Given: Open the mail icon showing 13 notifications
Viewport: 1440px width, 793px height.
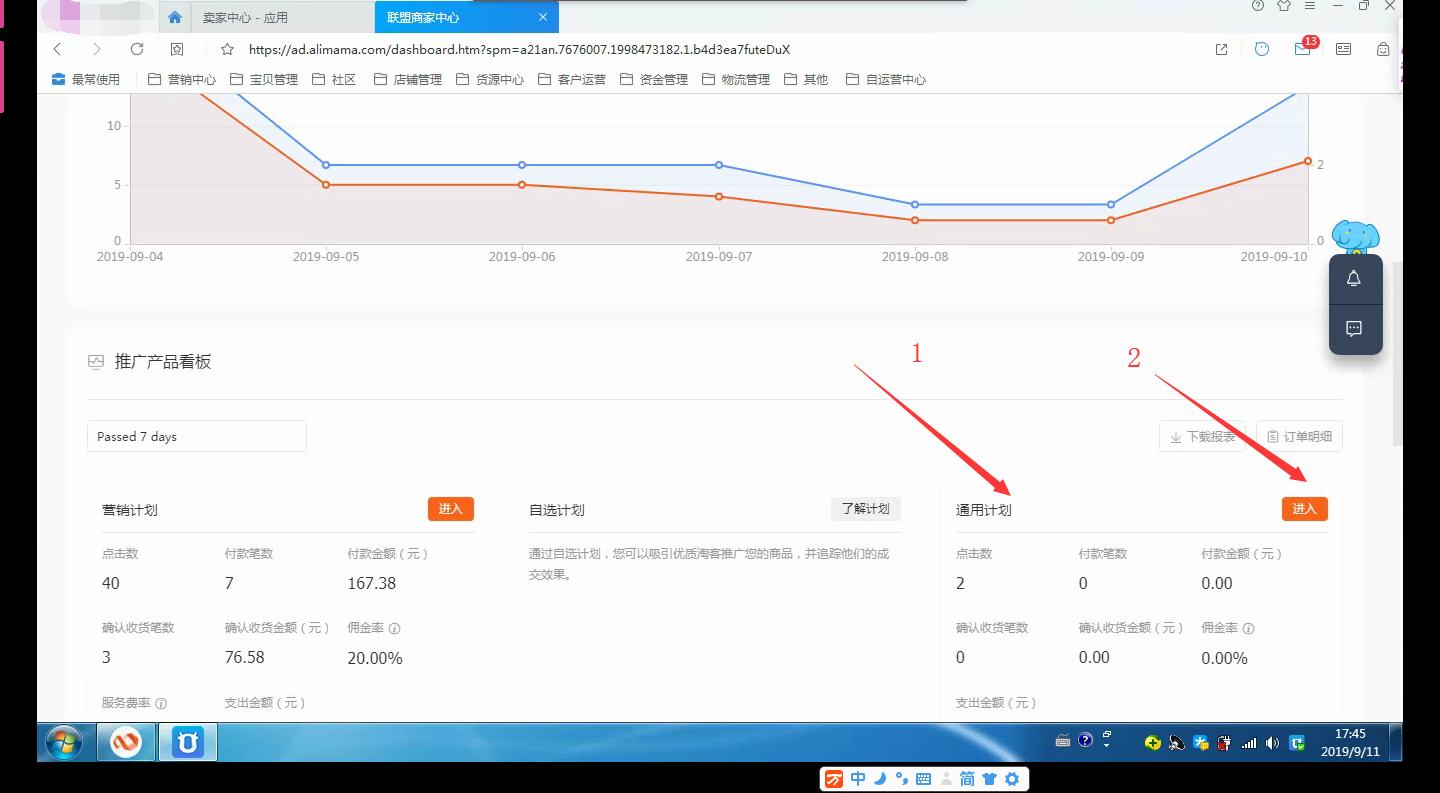Looking at the screenshot, I should point(1301,48).
